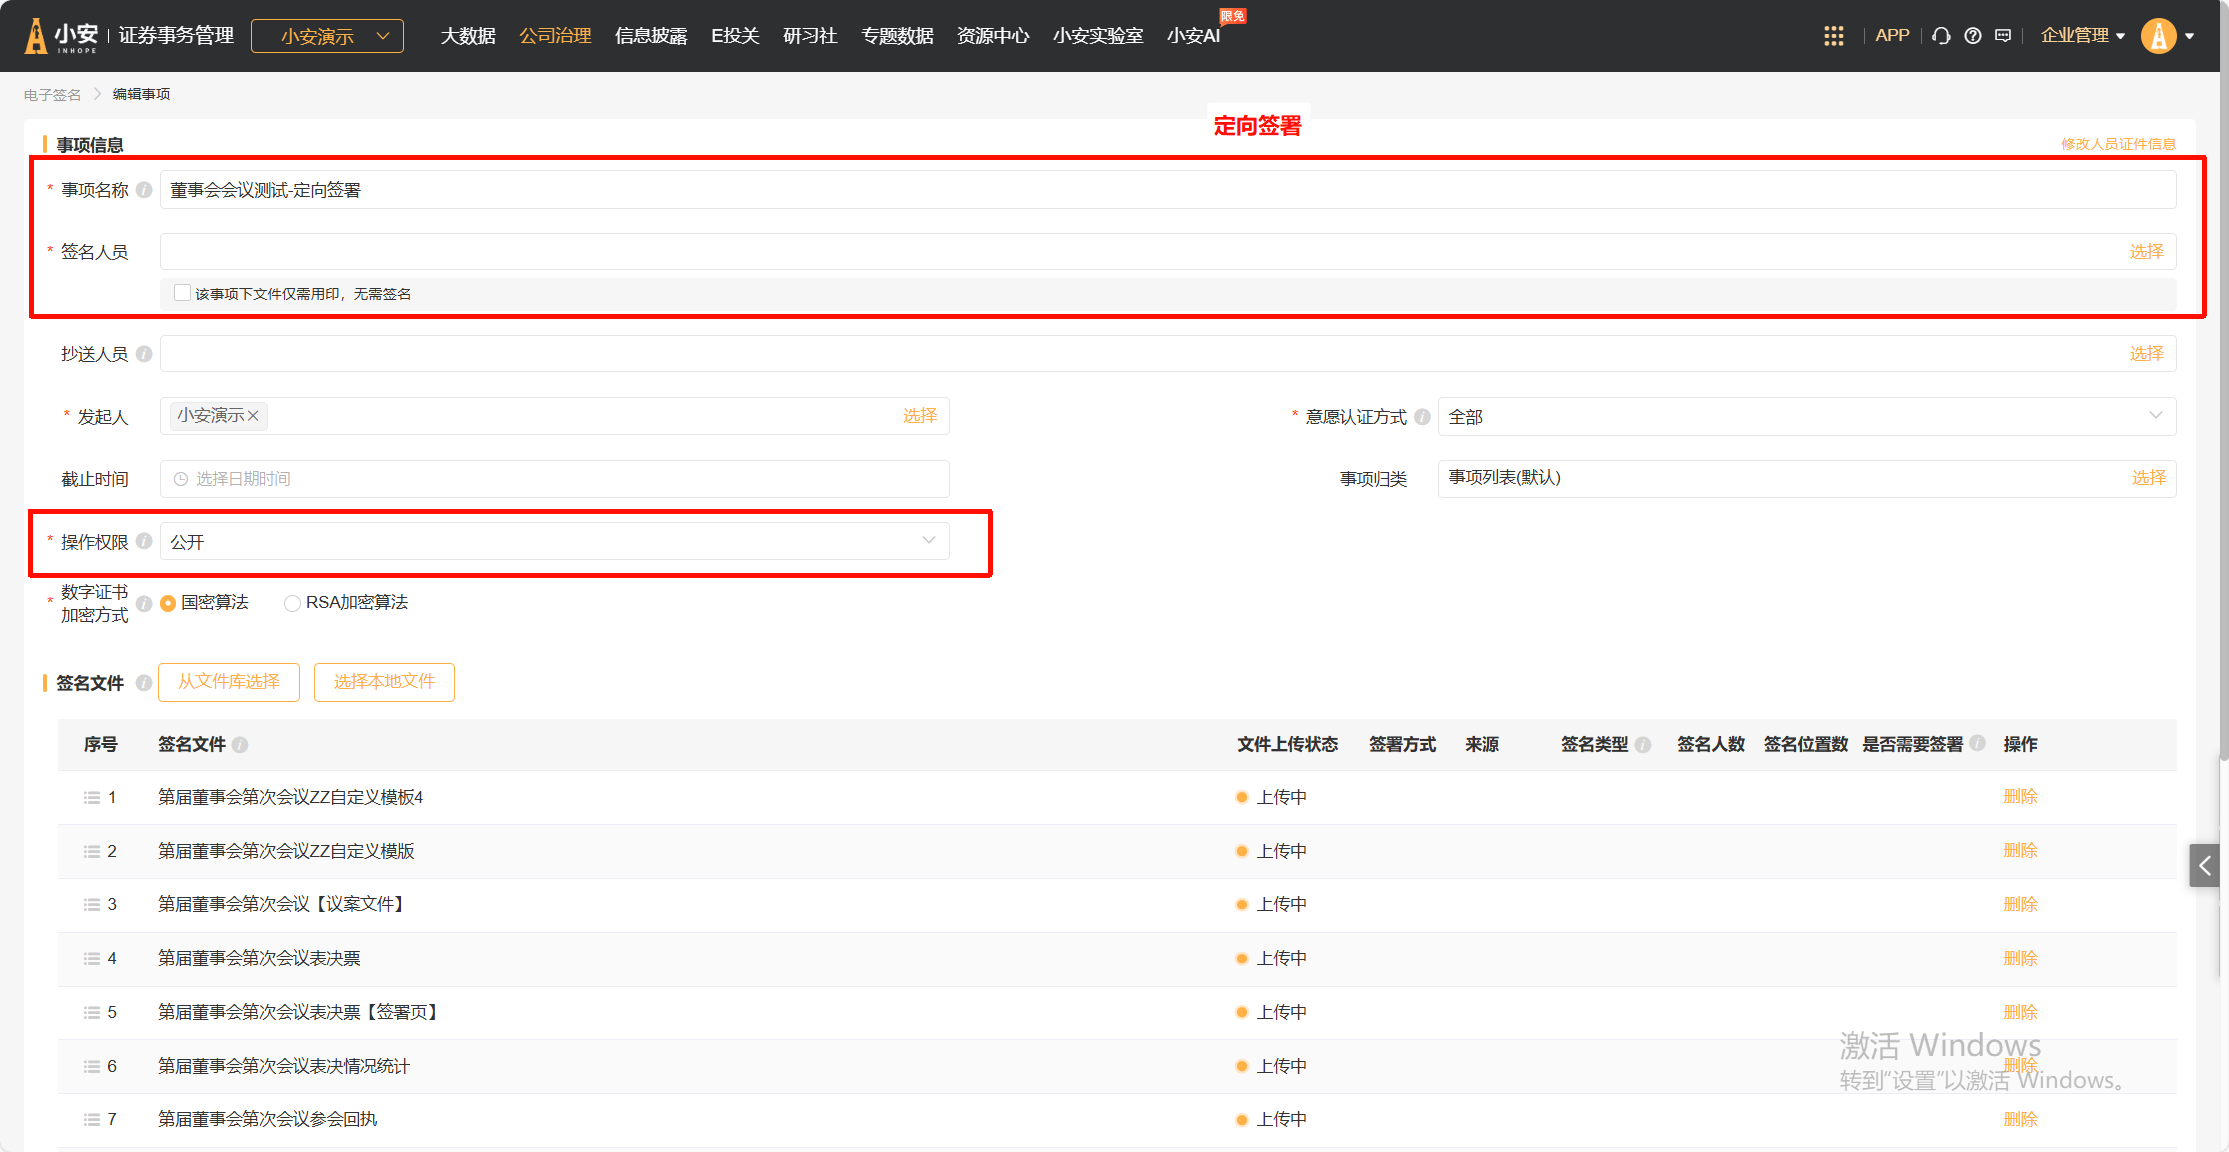Click the info icon beside 事项名称
The image size is (2229, 1152).
(144, 190)
